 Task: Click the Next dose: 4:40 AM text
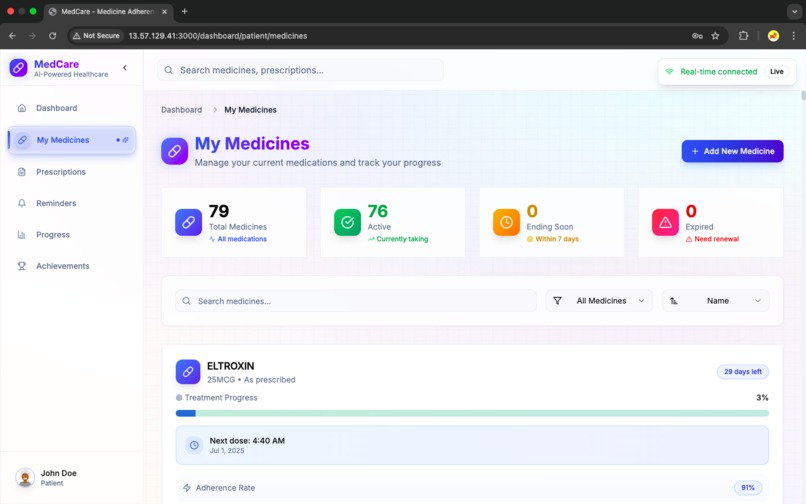247,441
